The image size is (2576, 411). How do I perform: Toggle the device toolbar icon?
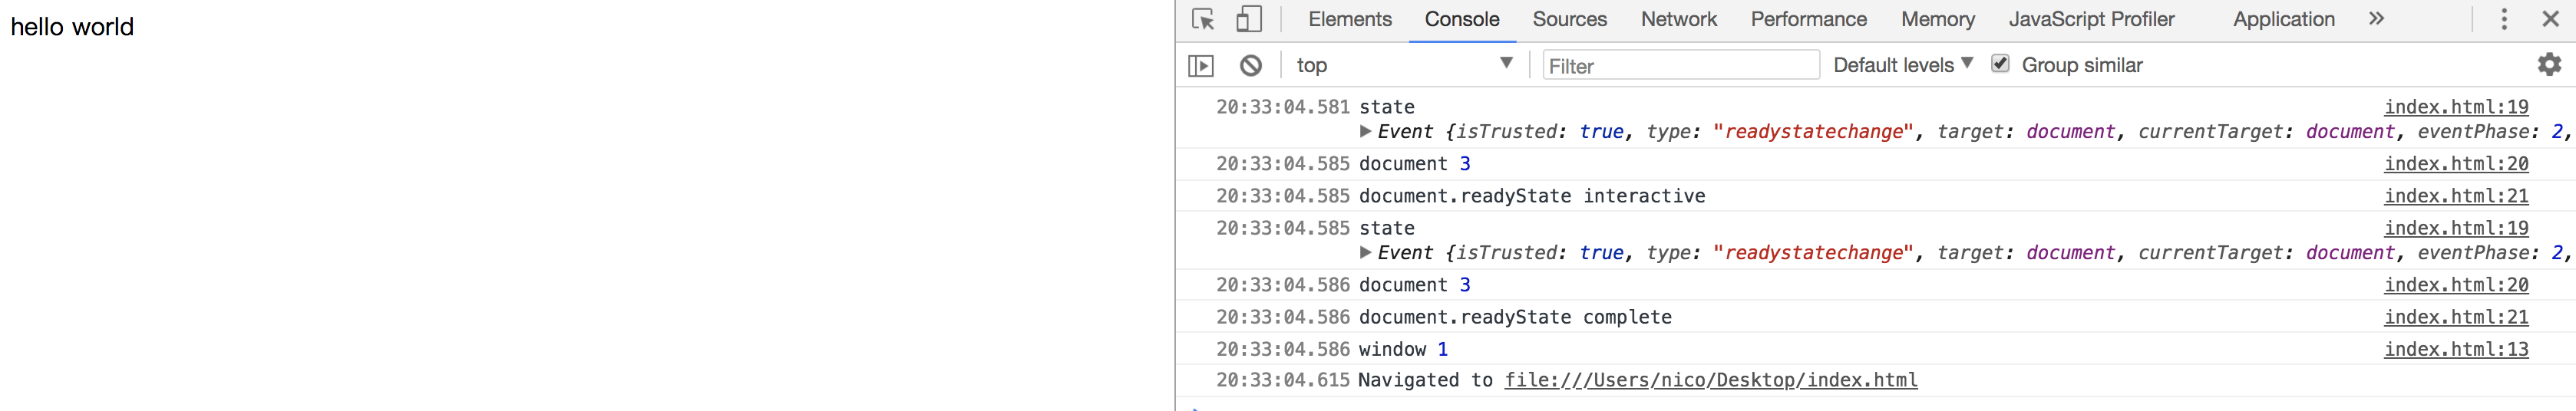pyautogui.click(x=1248, y=19)
